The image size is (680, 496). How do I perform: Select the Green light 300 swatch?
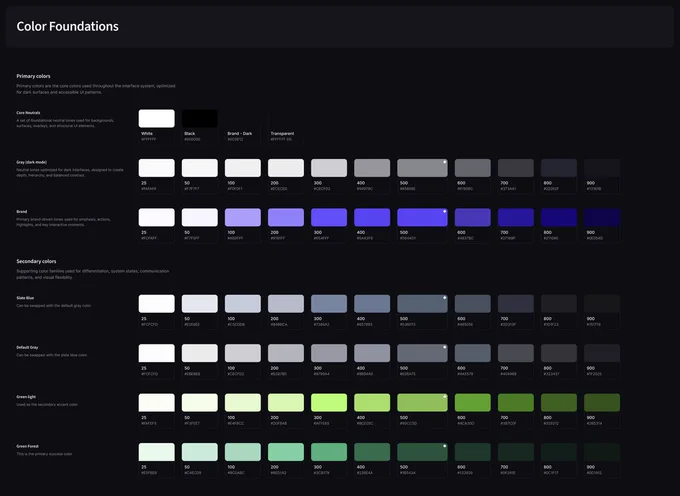coord(329,402)
